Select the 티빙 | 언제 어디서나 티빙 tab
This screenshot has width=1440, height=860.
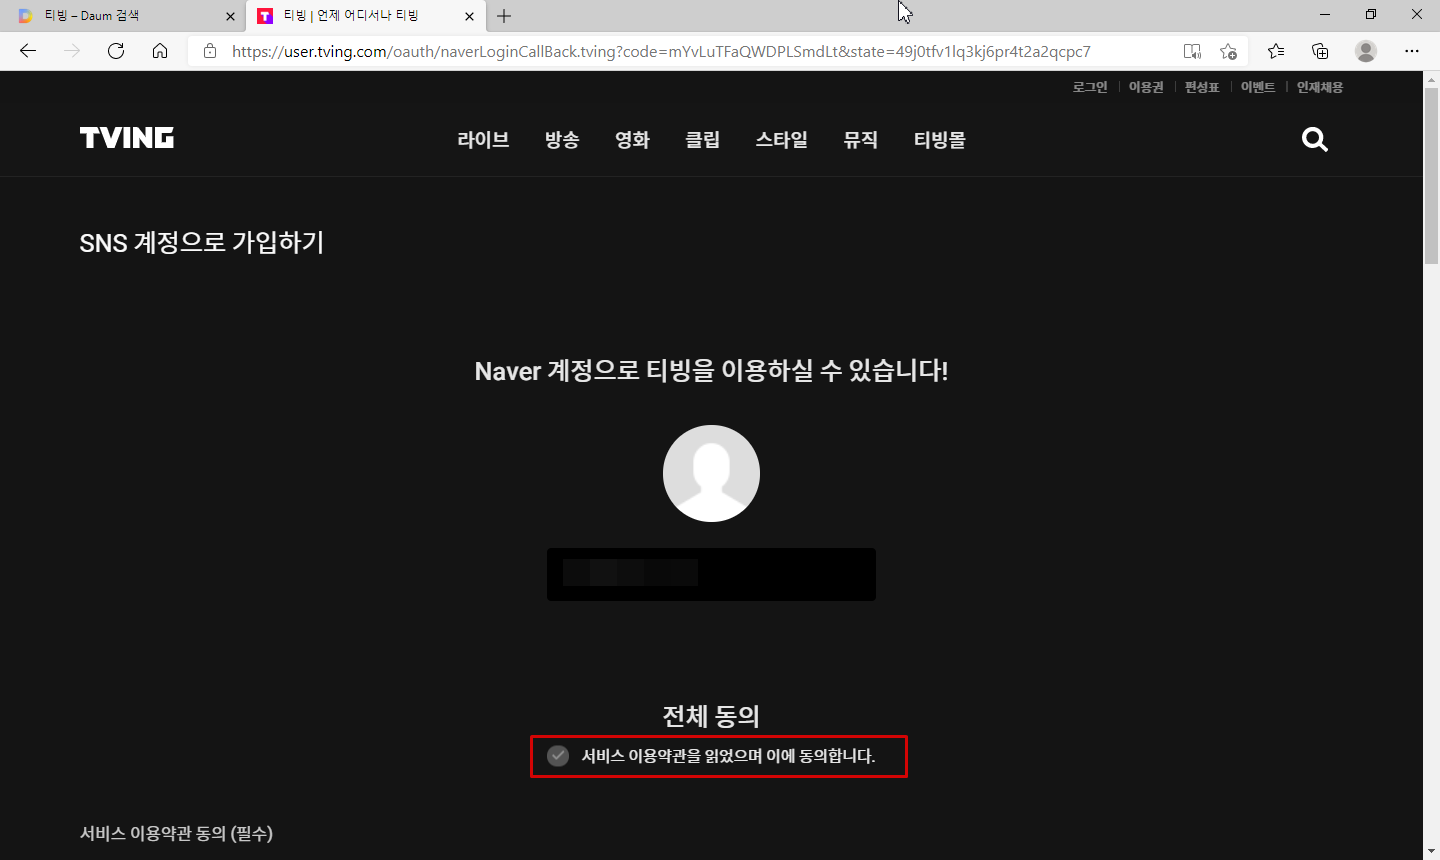(x=365, y=16)
